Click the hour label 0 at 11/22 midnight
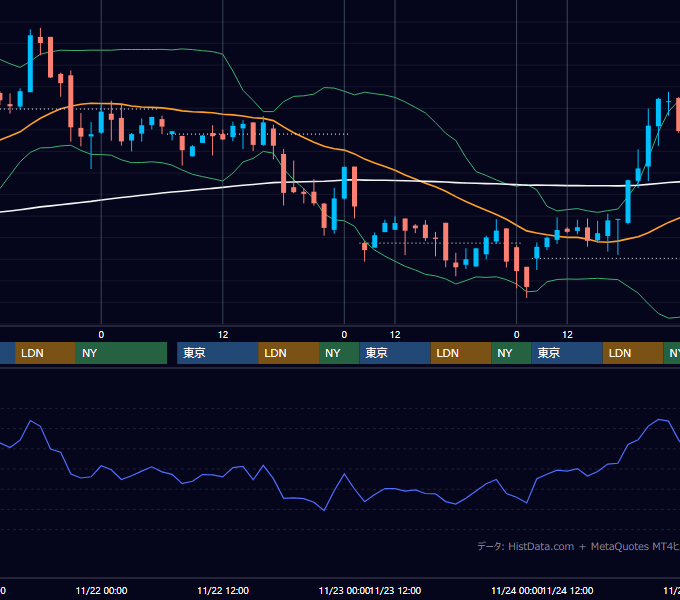Image resolution: width=680 pixels, height=600 pixels. tap(101, 335)
